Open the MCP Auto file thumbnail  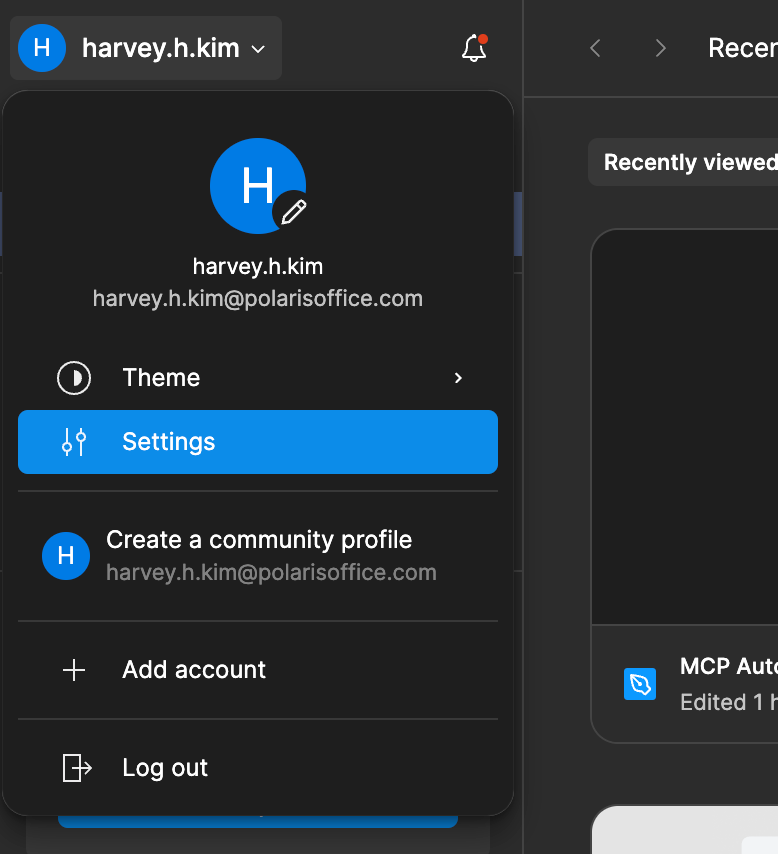point(685,427)
